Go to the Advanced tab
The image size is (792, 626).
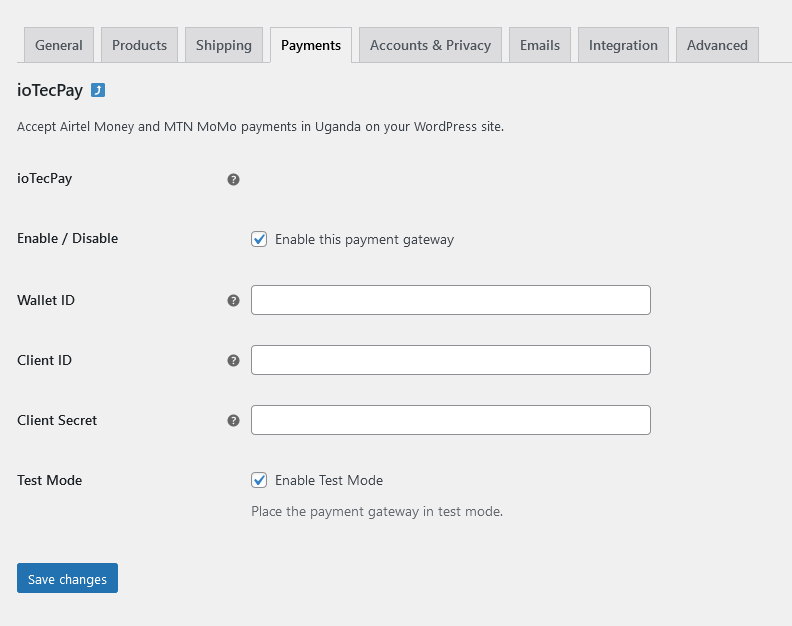click(x=717, y=45)
